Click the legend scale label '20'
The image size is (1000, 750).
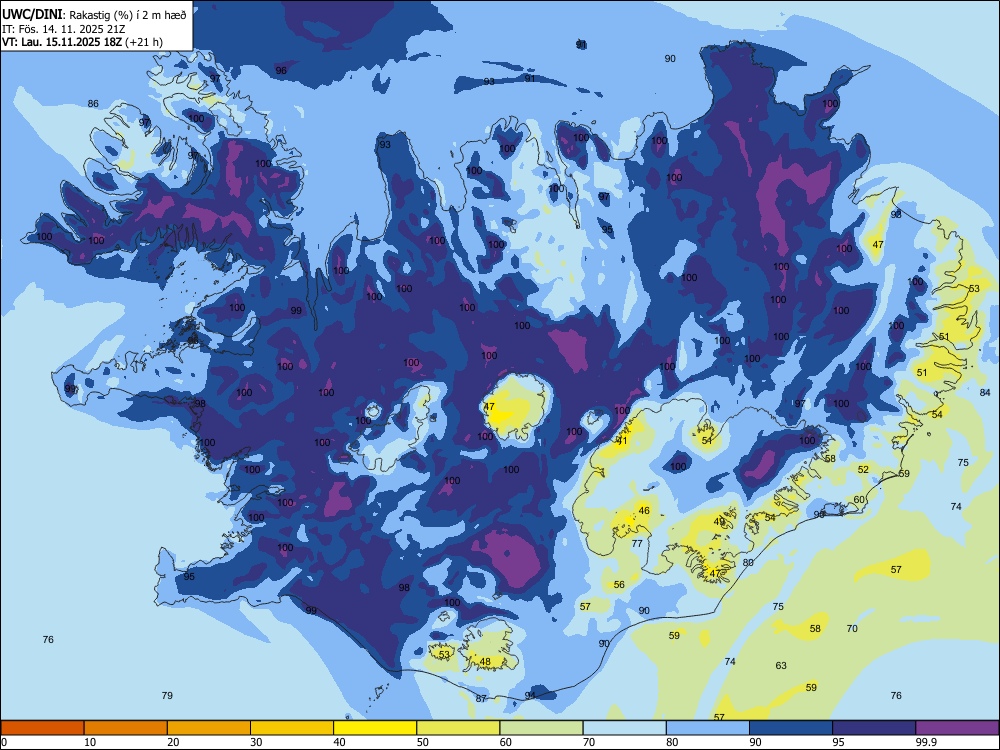pyautogui.click(x=173, y=742)
